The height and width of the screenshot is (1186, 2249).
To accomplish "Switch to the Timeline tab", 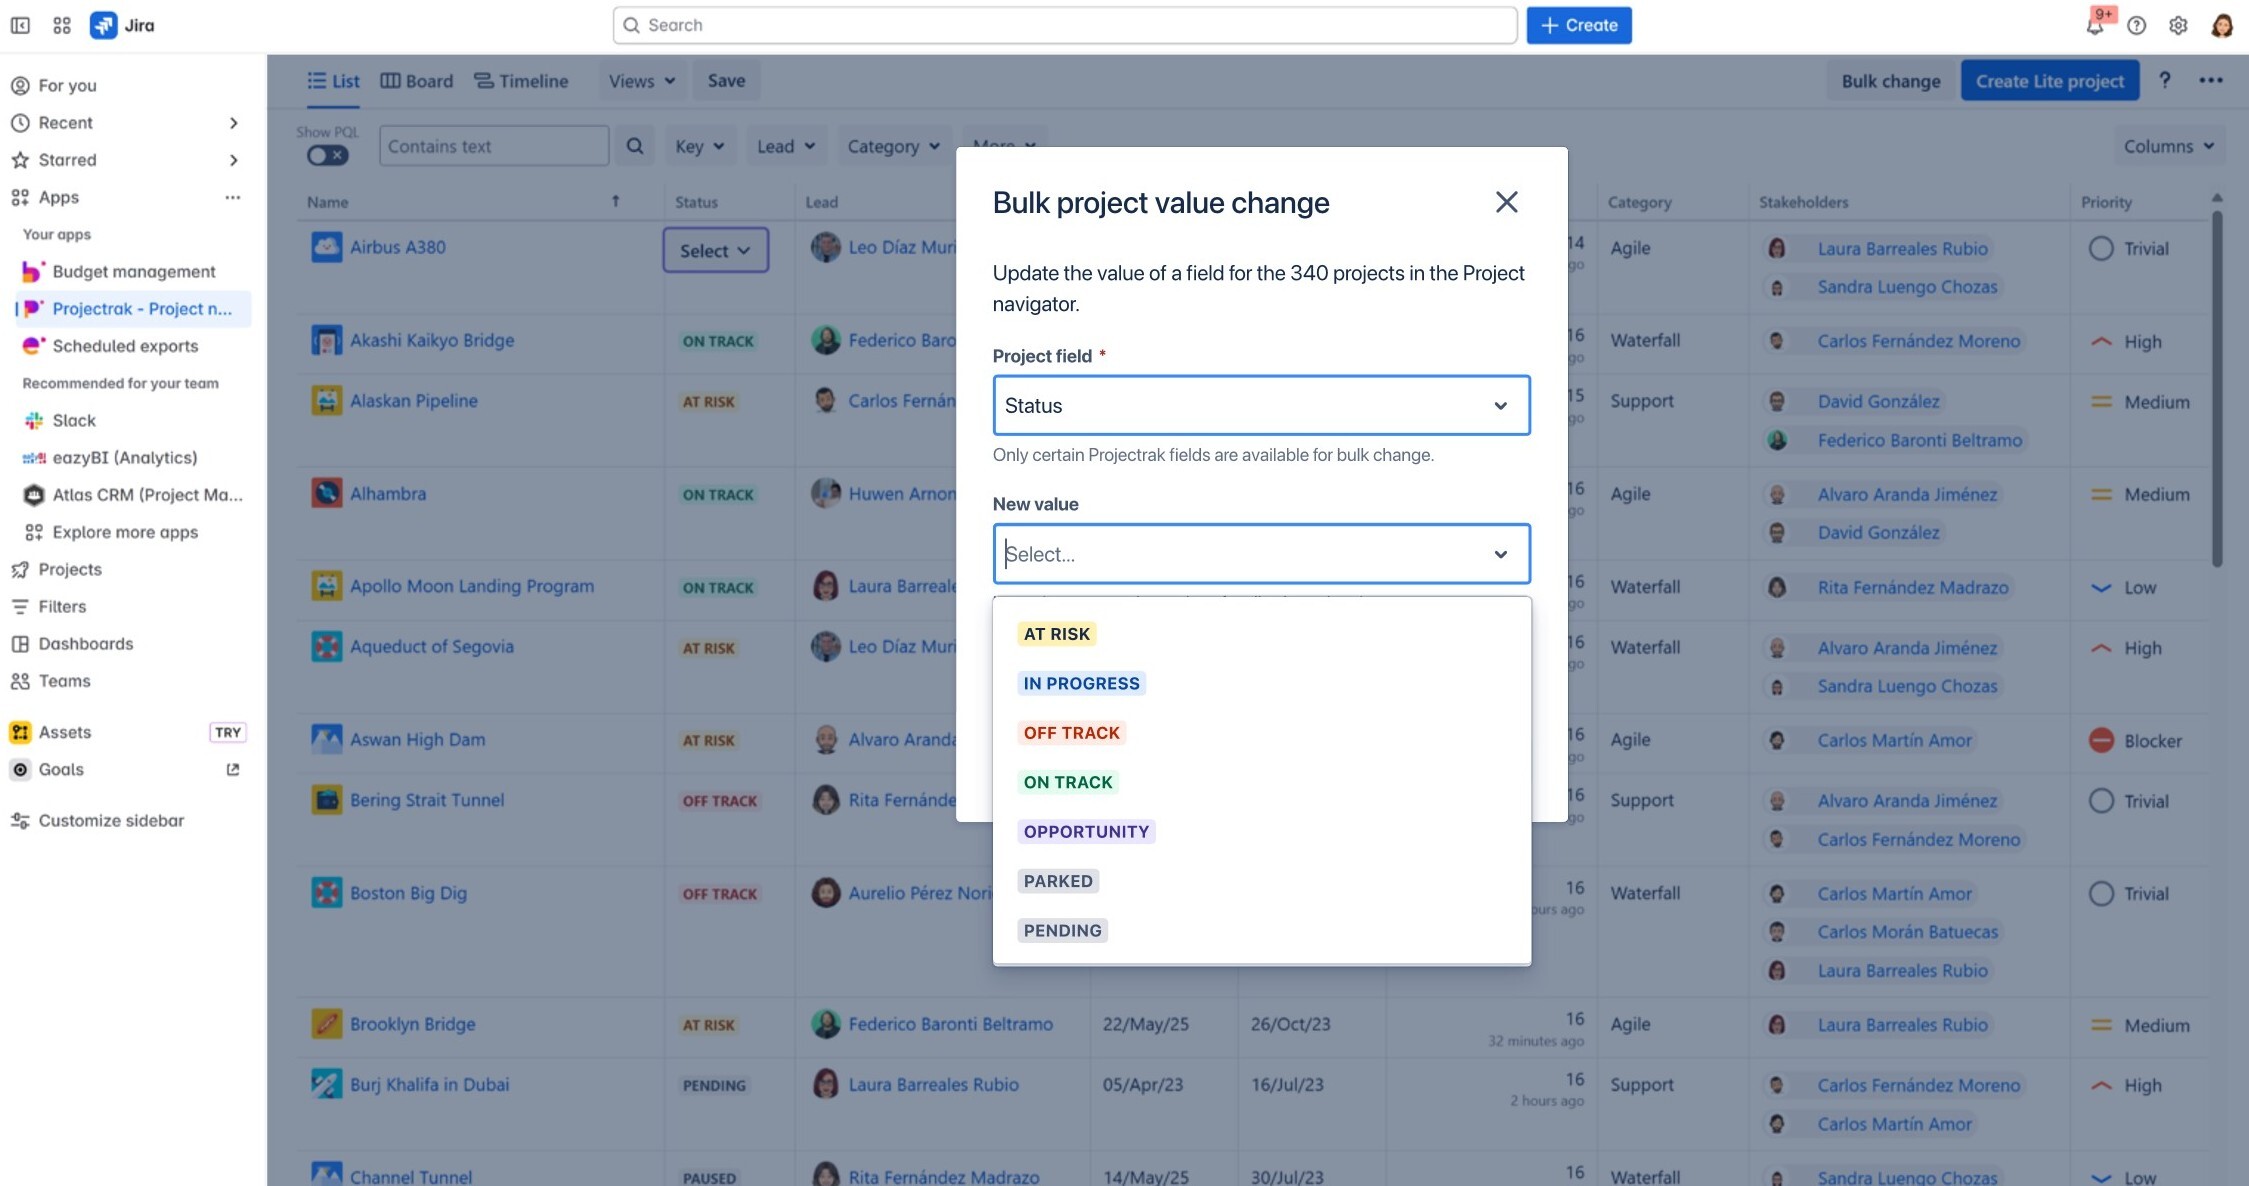I will tap(521, 80).
